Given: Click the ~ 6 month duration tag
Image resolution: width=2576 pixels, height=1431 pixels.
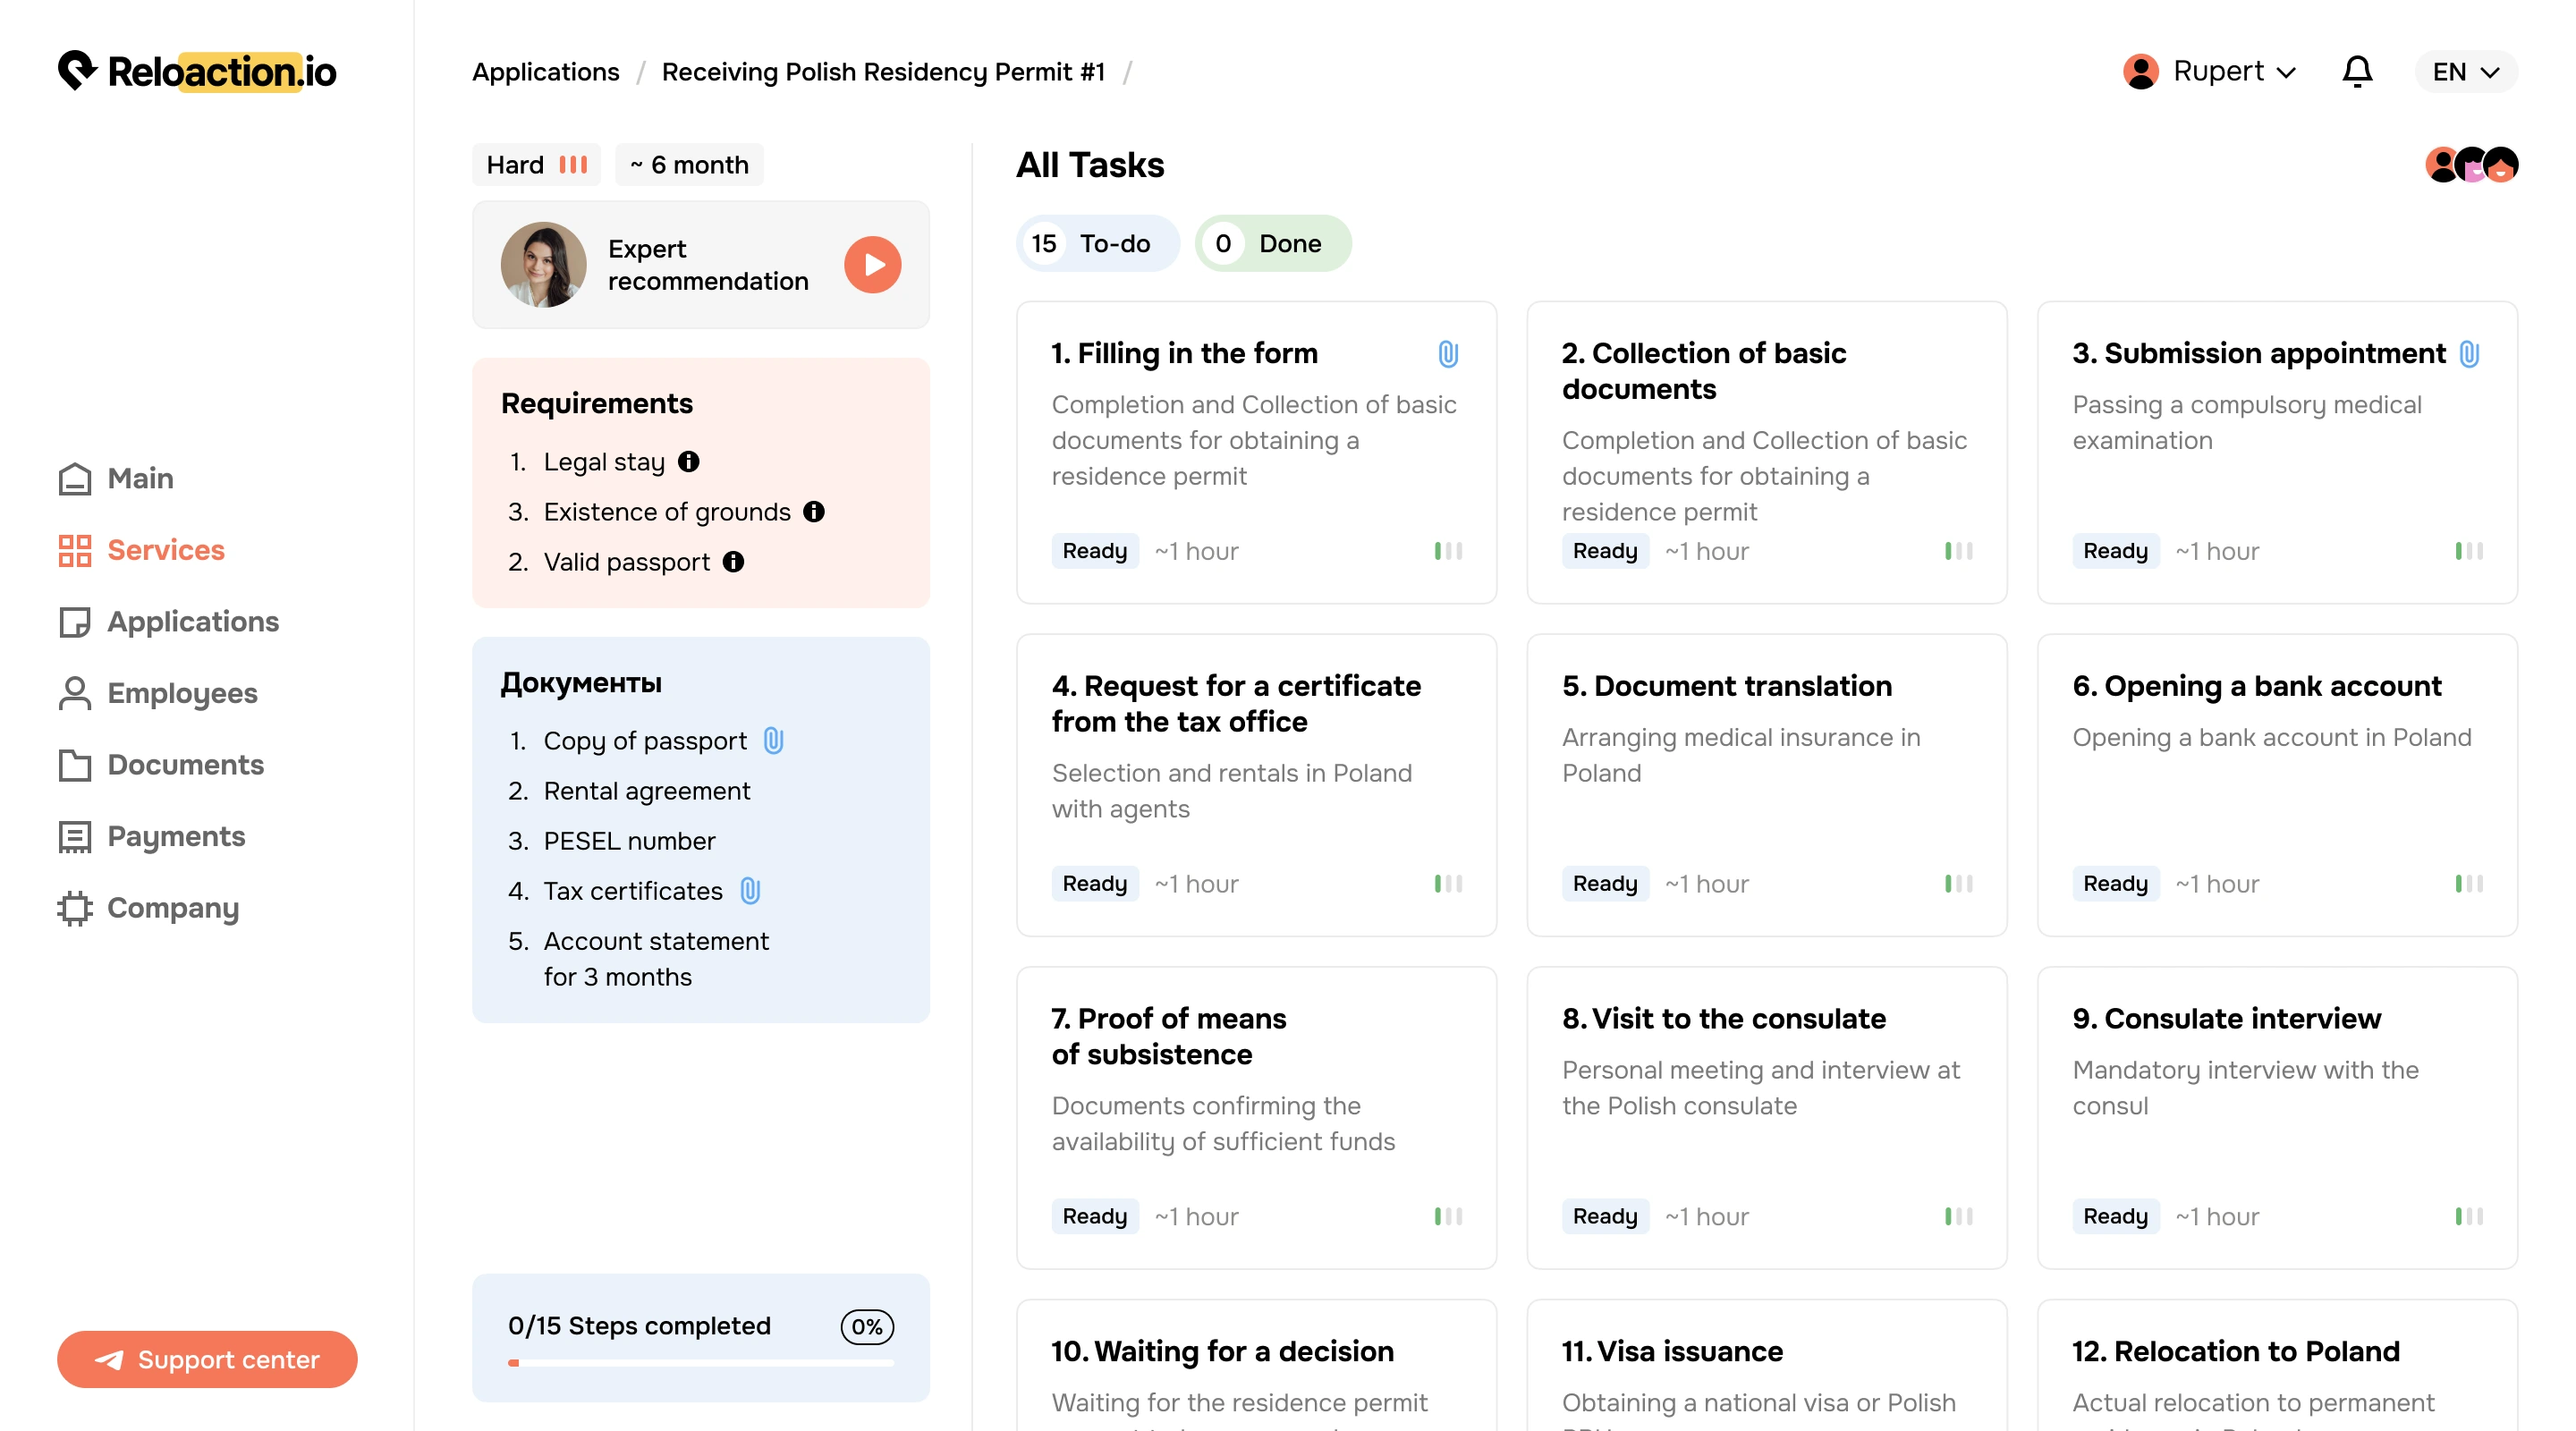Looking at the screenshot, I should point(689,164).
